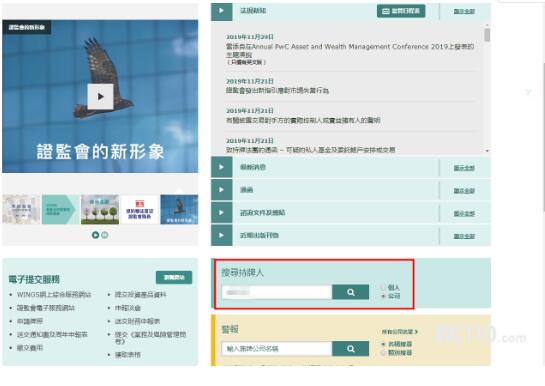Click the 警報 company name input field
The image size is (545, 386).
click(277, 348)
